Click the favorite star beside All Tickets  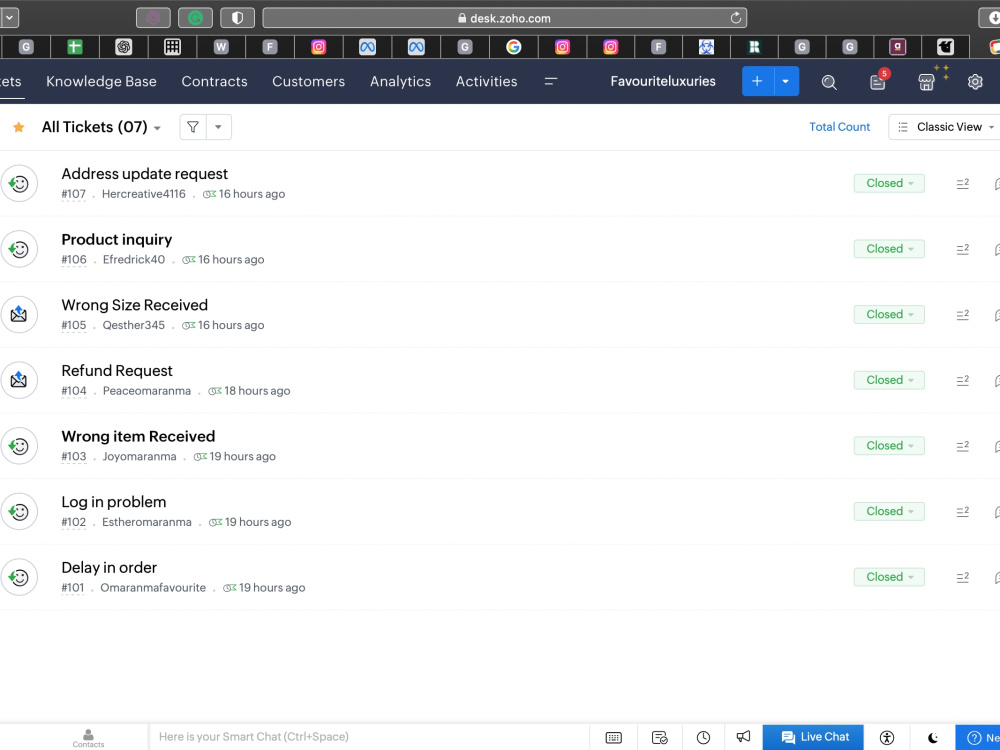(18, 127)
